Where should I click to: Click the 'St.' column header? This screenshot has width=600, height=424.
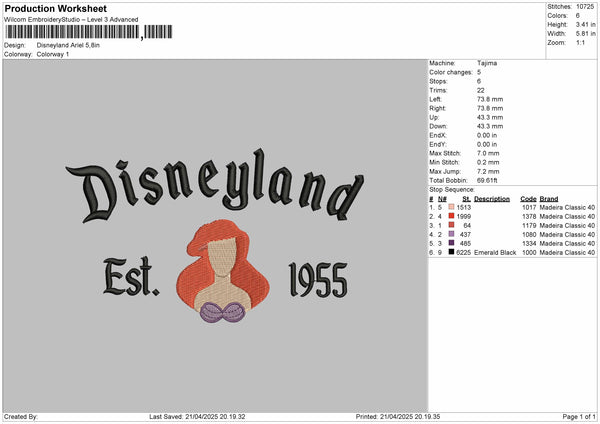click(x=466, y=199)
